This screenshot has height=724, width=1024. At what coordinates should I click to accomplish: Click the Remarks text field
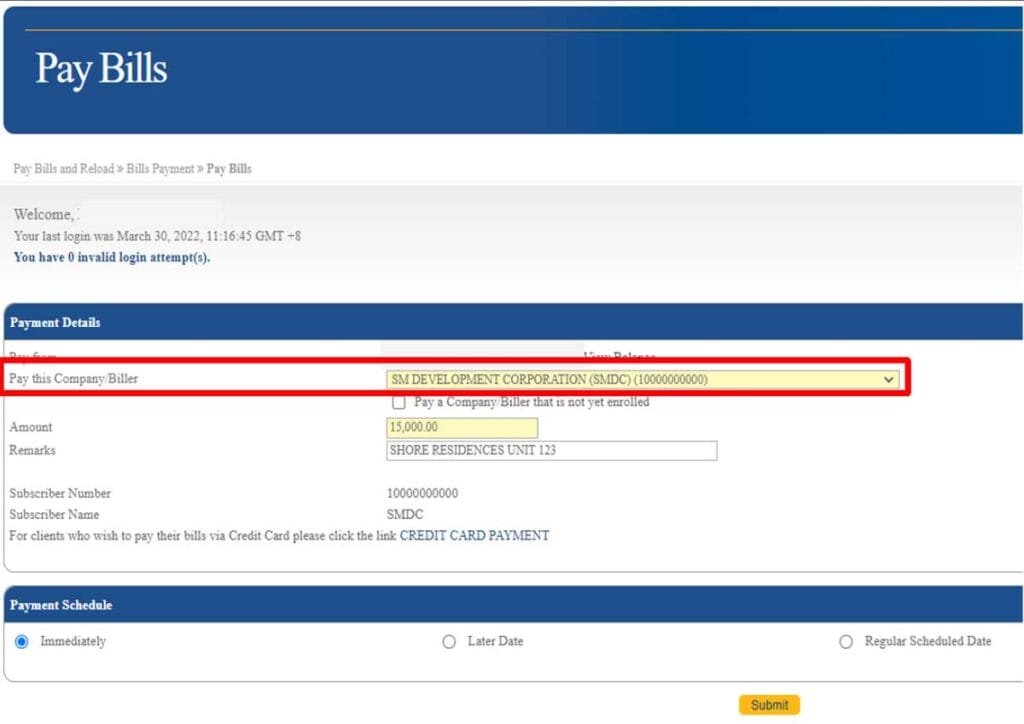(x=550, y=450)
